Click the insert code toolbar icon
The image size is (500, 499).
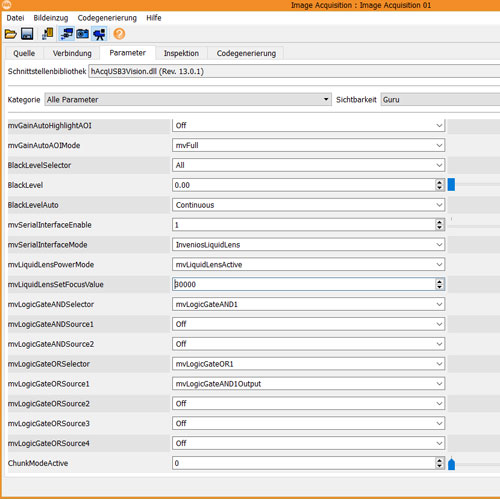coord(48,34)
